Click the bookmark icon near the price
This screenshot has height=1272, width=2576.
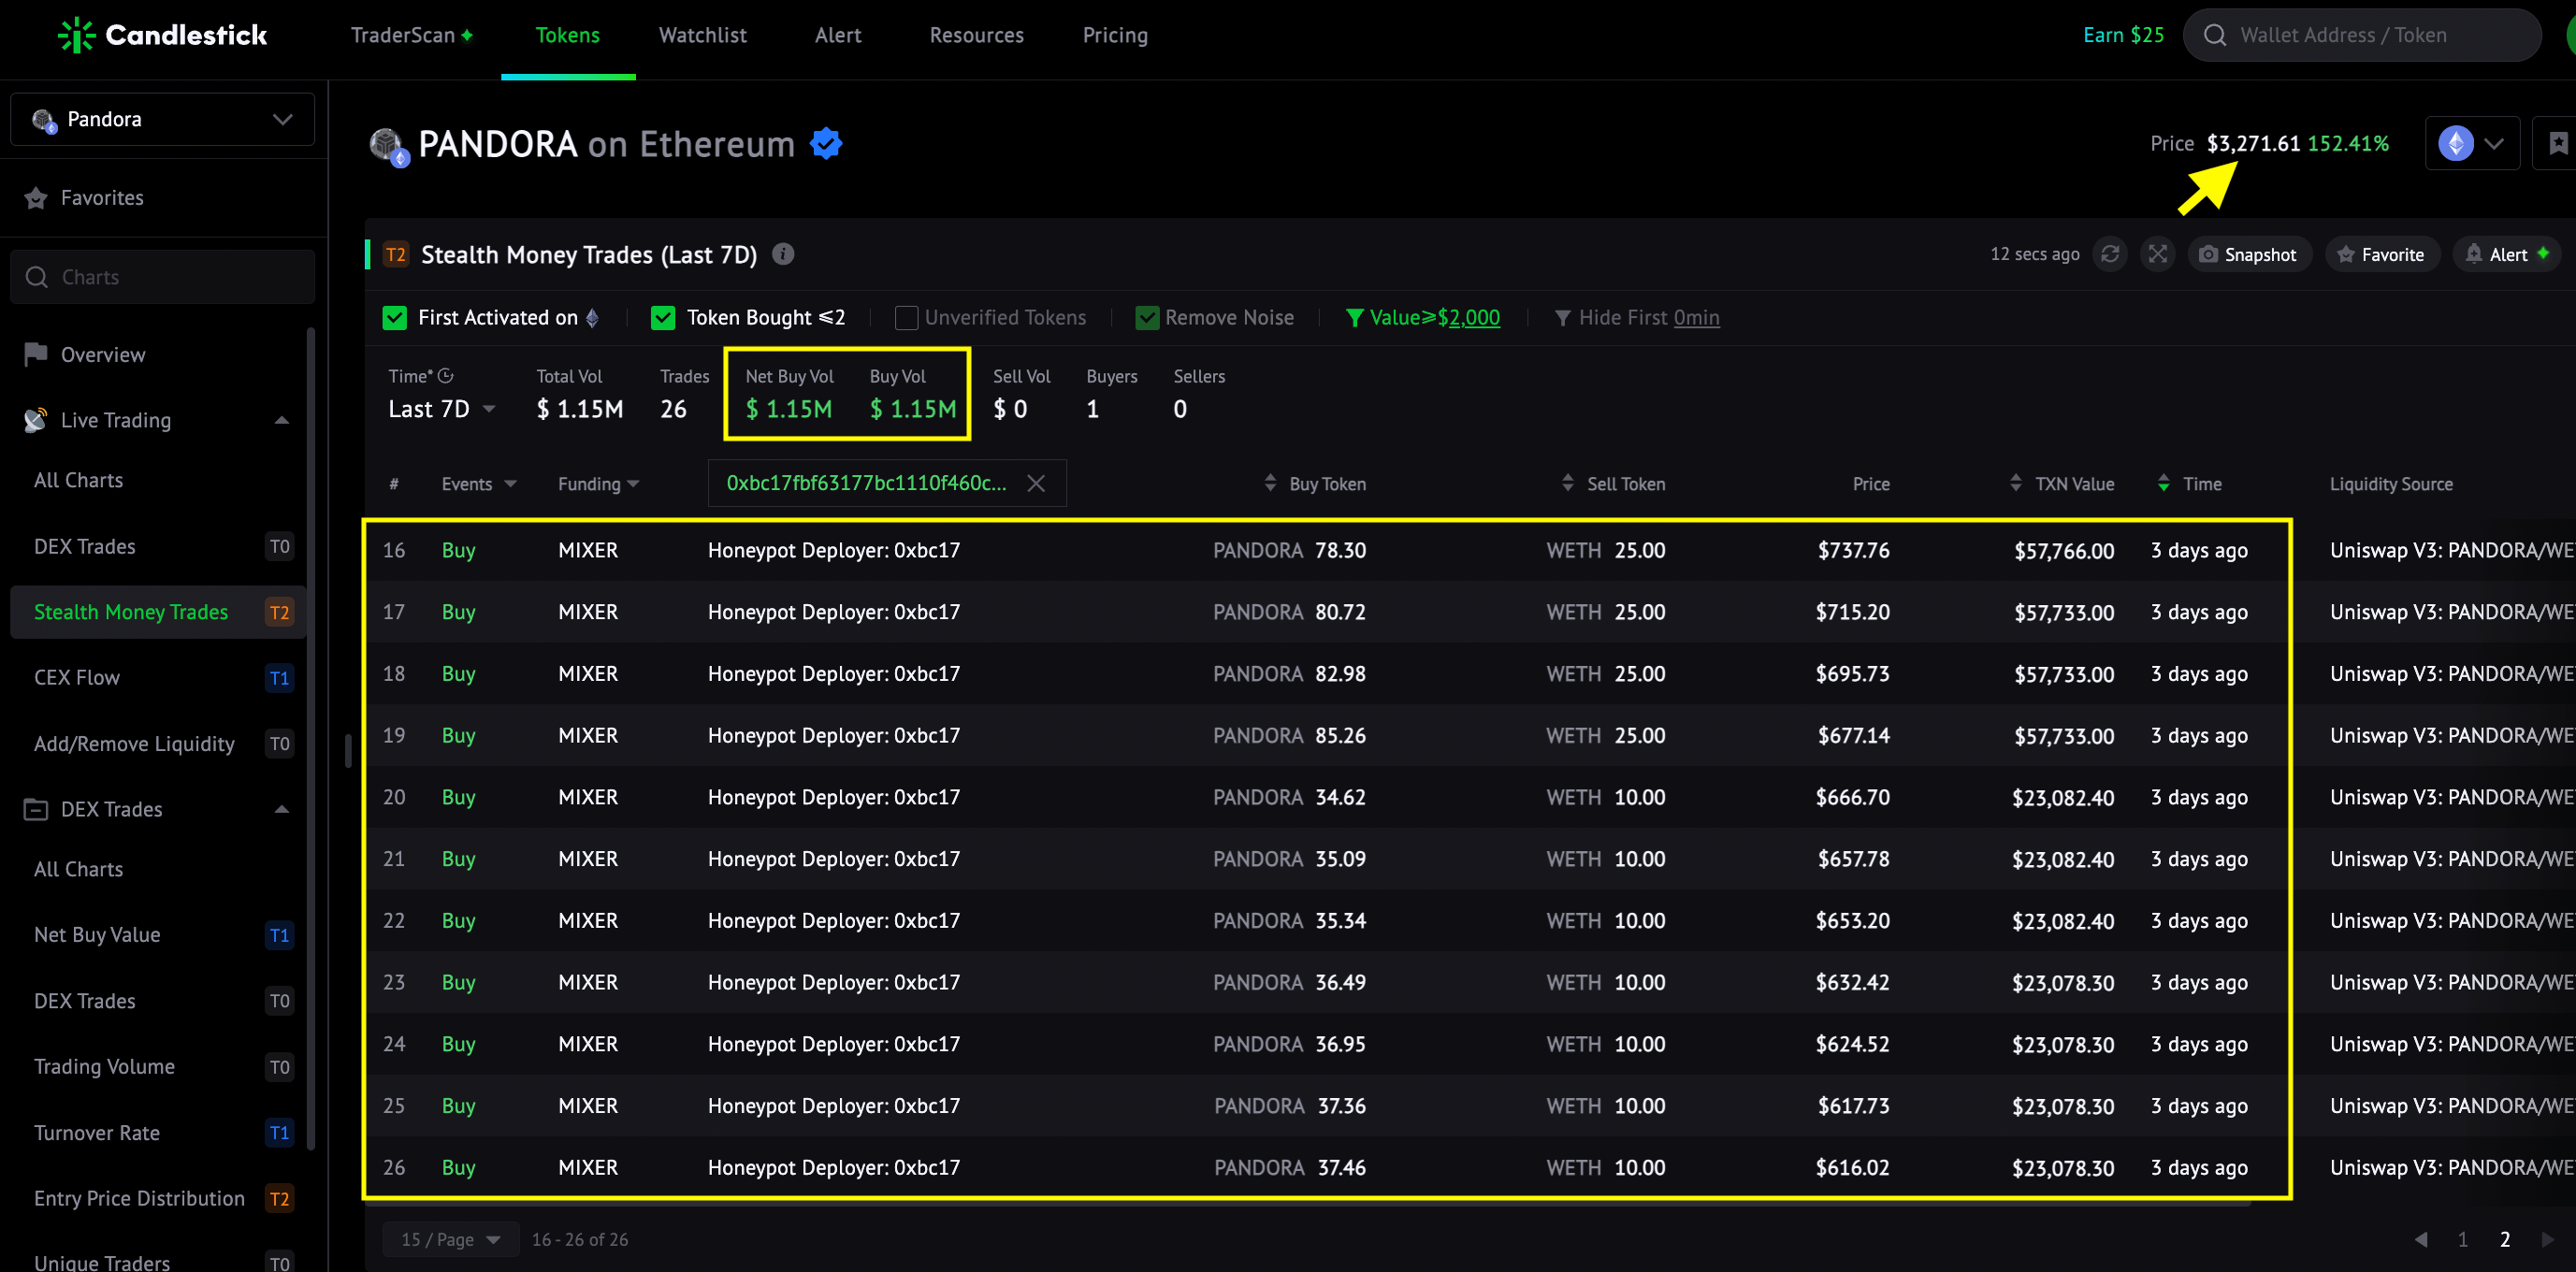point(2557,144)
